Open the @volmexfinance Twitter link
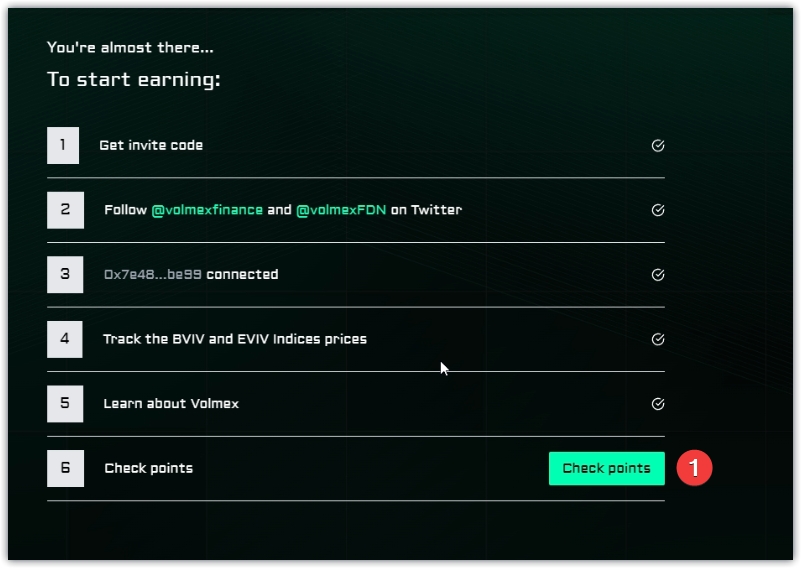801x568 pixels. pyautogui.click(x=207, y=210)
